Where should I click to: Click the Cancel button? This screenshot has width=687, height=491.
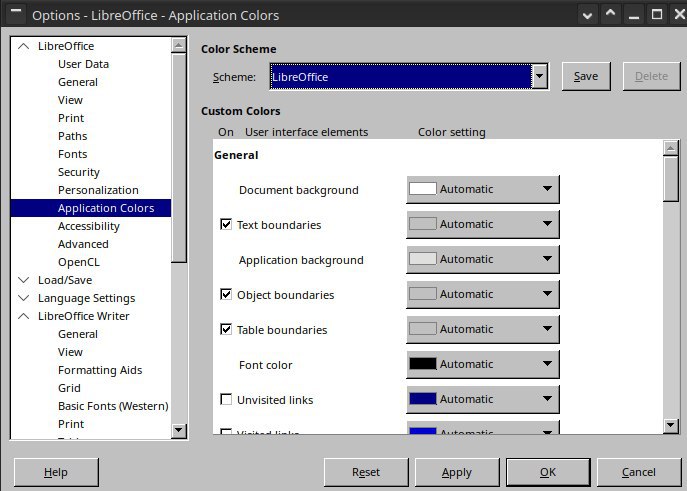tap(639, 472)
